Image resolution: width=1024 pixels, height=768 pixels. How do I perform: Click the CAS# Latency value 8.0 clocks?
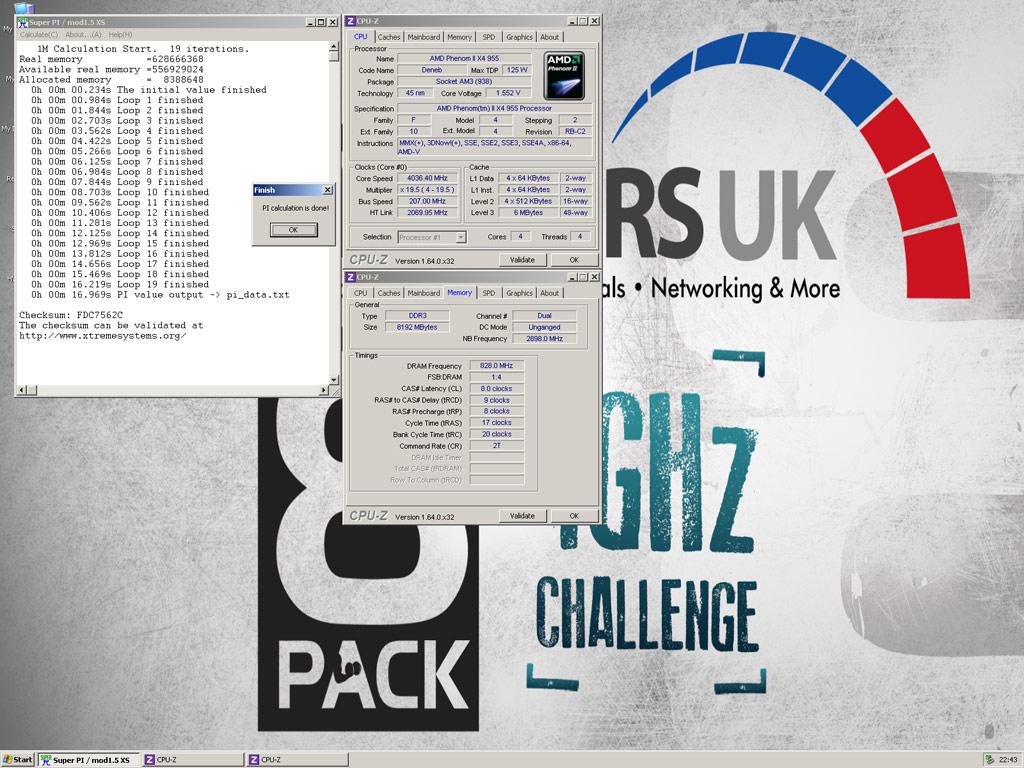(496, 389)
